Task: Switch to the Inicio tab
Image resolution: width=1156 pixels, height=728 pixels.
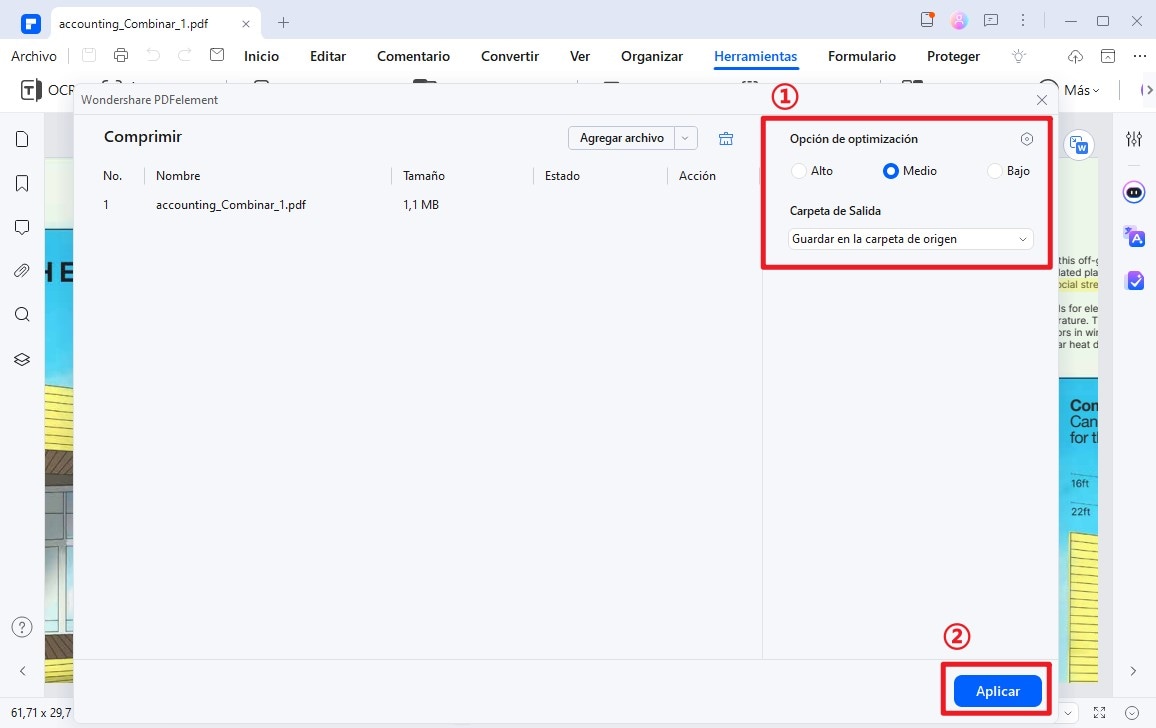Action: [262, 56]
